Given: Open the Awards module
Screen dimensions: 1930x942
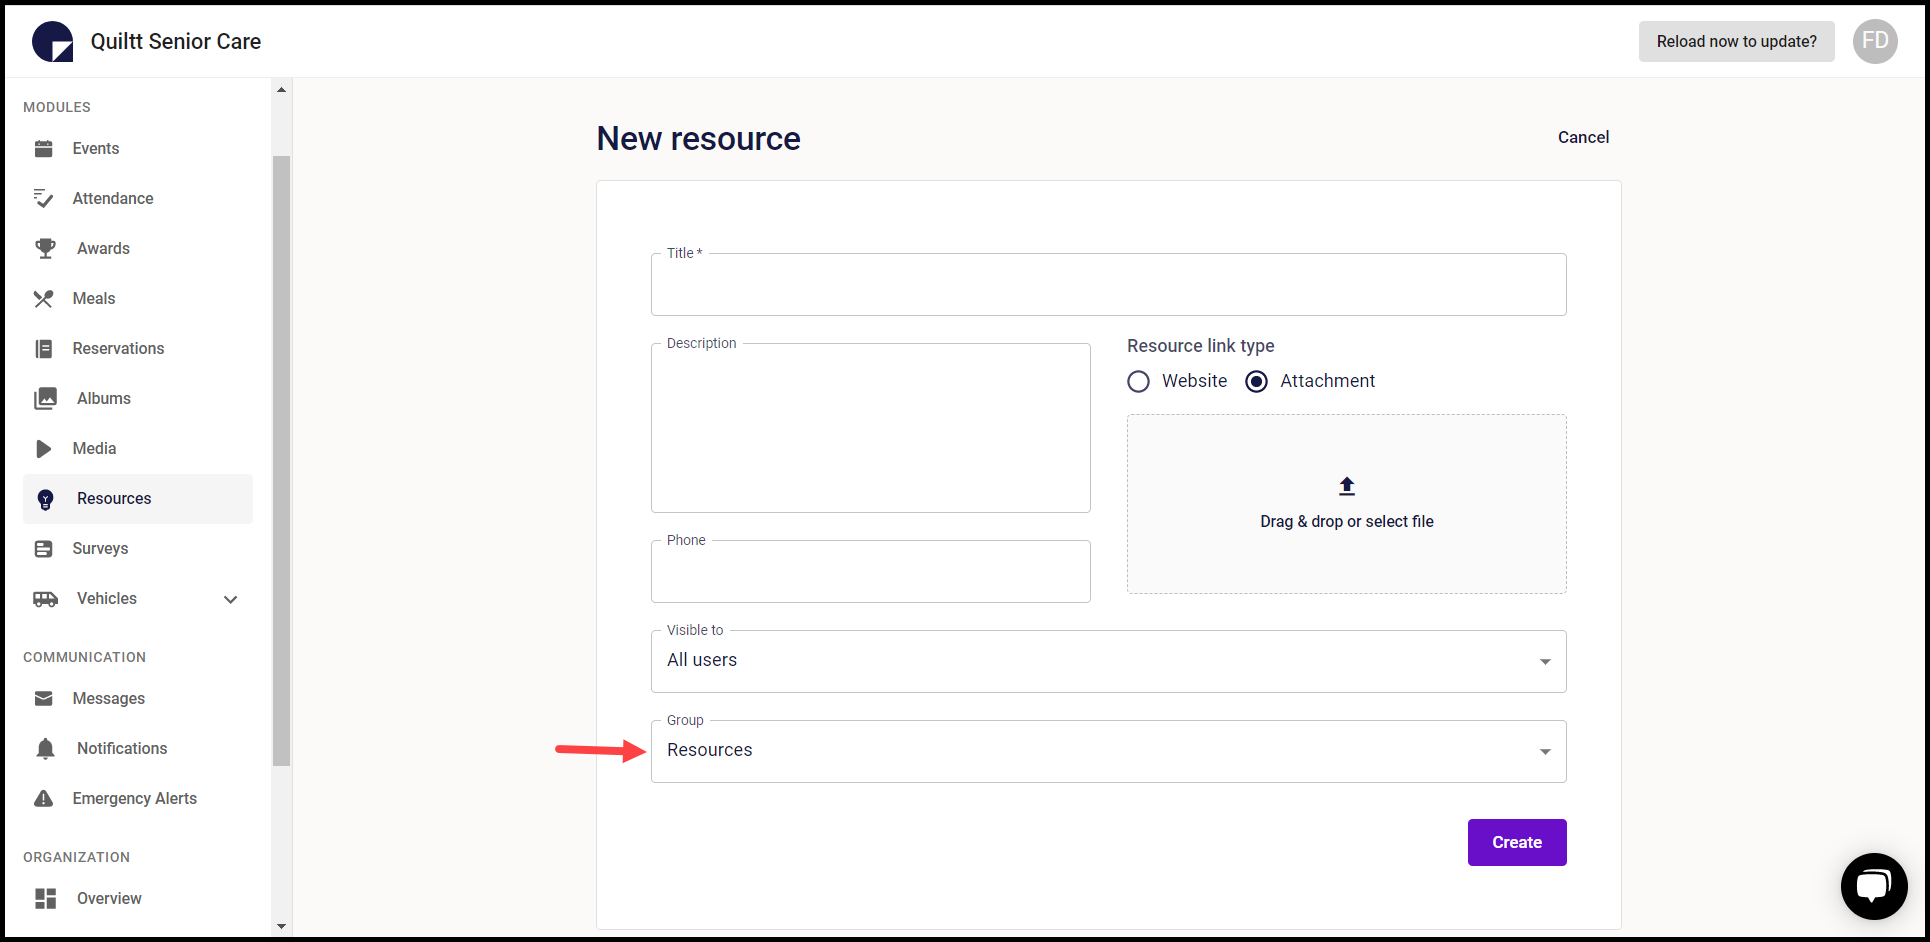Looking at the screenshot, I should 138,249.
